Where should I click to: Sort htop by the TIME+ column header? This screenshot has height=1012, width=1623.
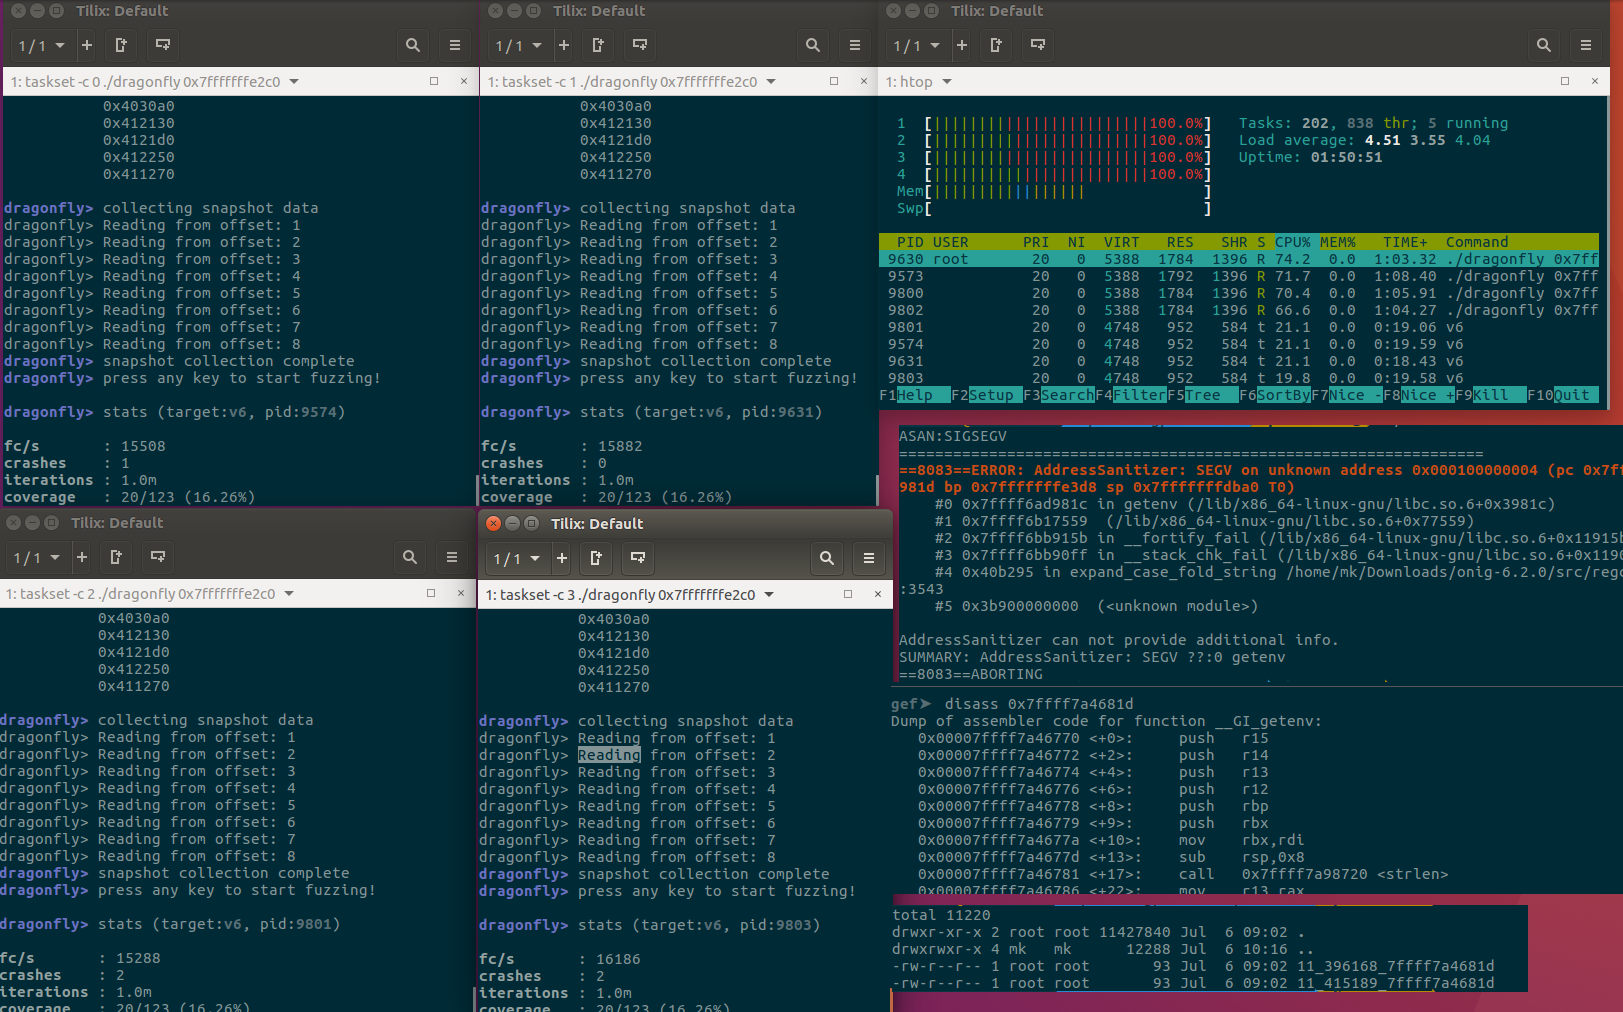[x=1405, y=242]
